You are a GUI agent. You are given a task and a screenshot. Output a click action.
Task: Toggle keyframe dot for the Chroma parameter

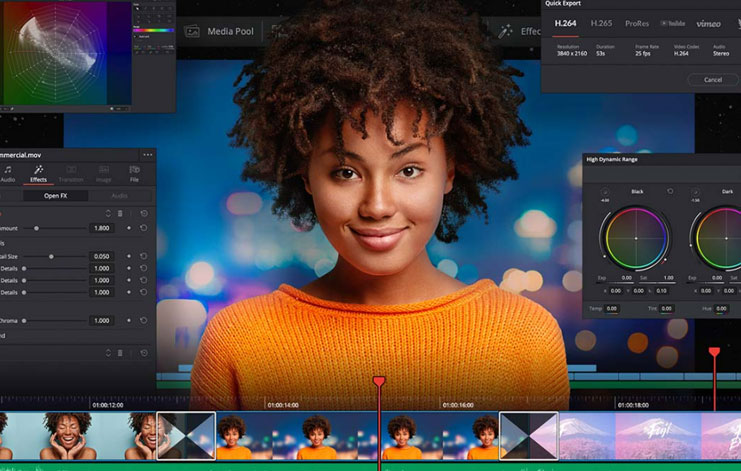pyautogui.click(x=128, y=321)
